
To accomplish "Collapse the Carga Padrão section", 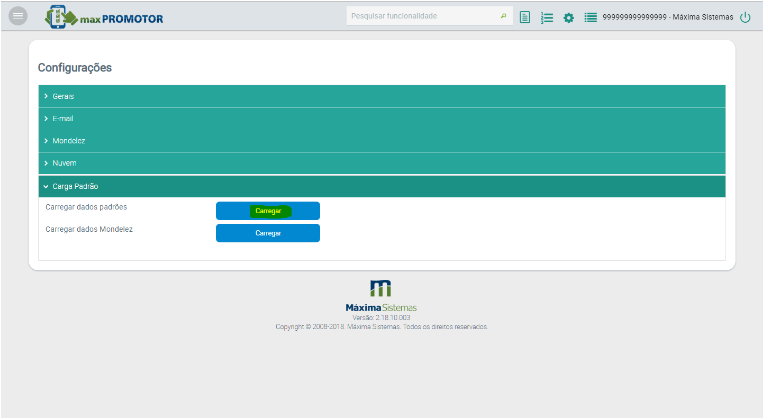I will (x=382, y=186).
